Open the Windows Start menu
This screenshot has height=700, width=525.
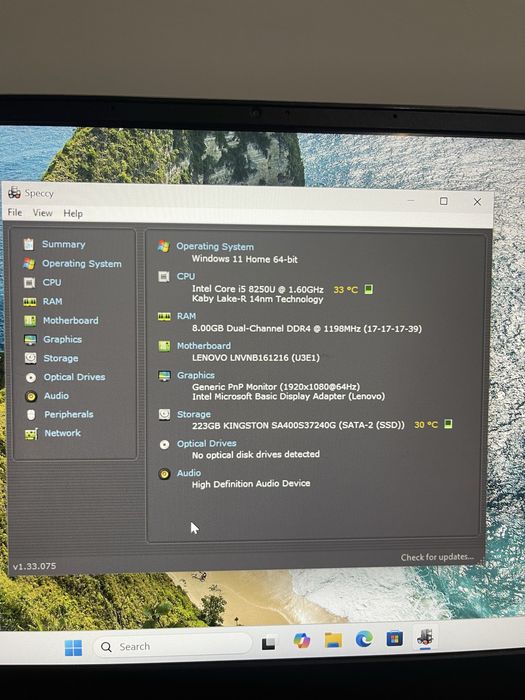point(73,647)
